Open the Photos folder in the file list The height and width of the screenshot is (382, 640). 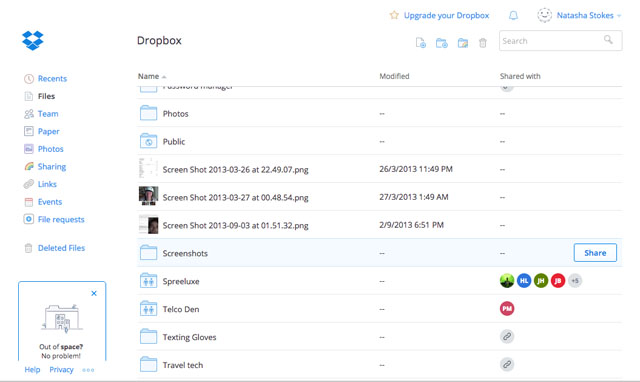pos(176,113)
